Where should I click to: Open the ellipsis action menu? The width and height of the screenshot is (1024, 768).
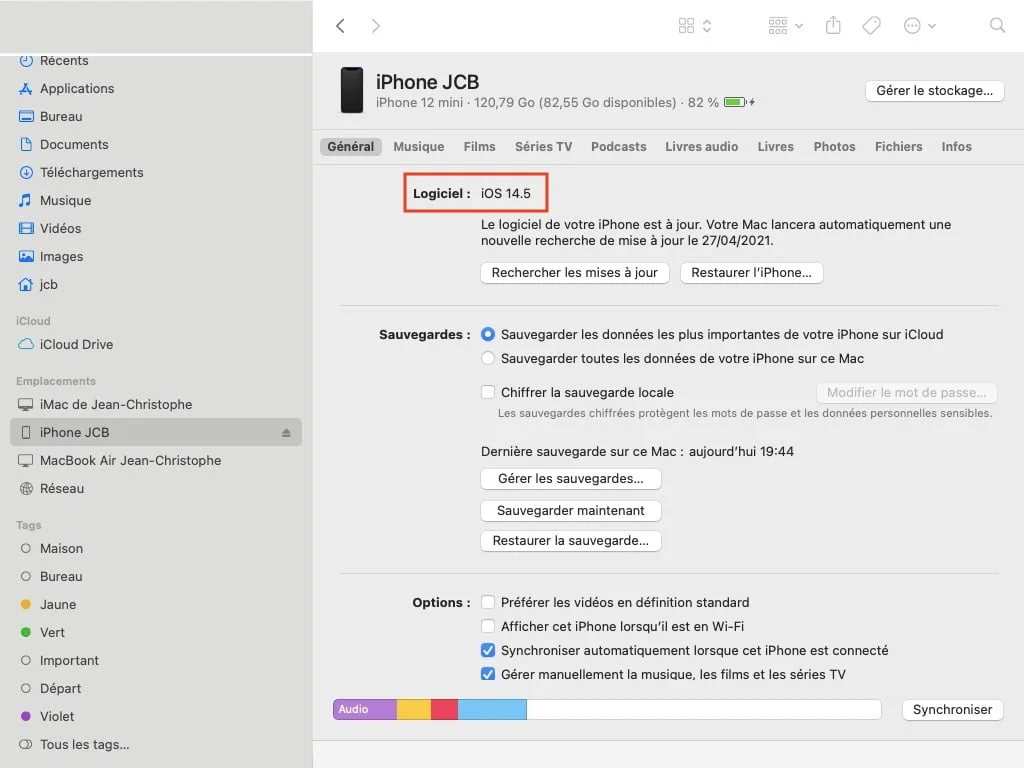click(920, 26)
